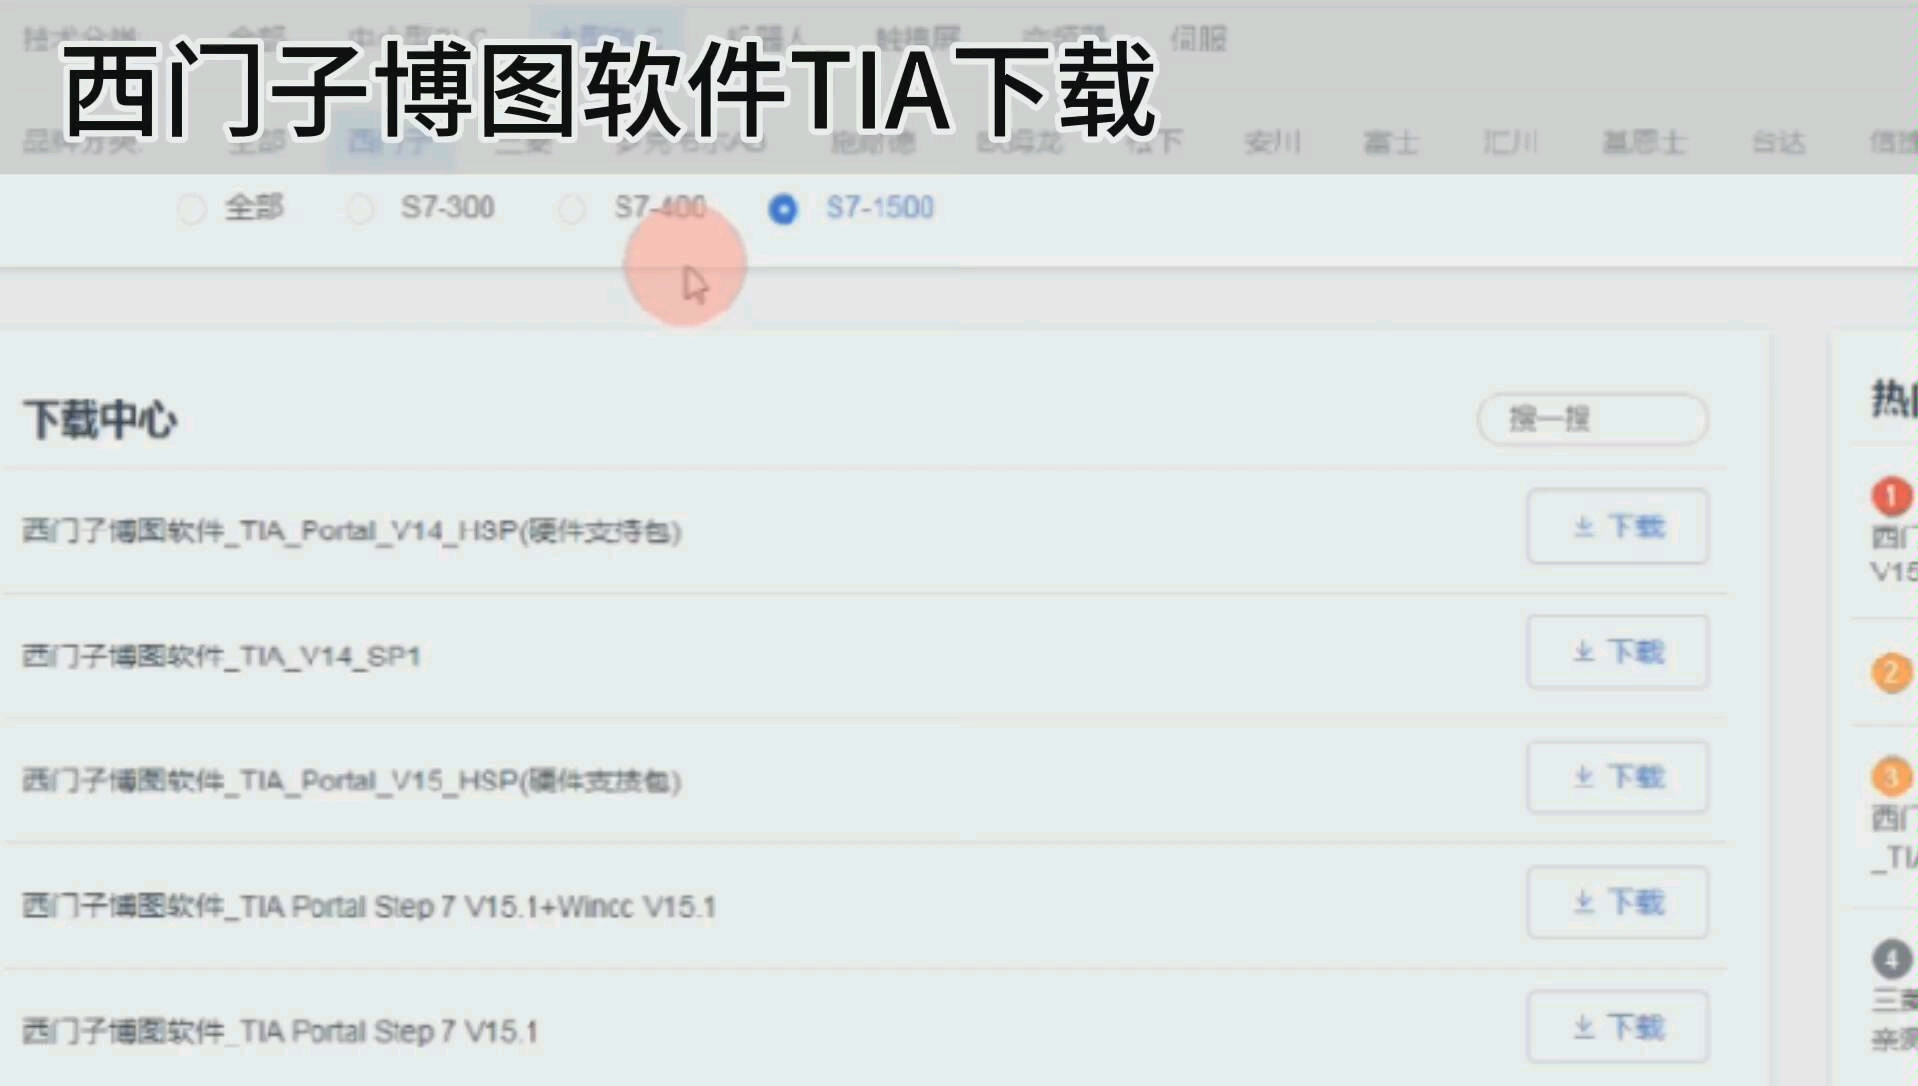Image resolution: width=1918 pixels, height=1086 pixels.
Task: Filter by the 台达 brand
Action: 1778,143
